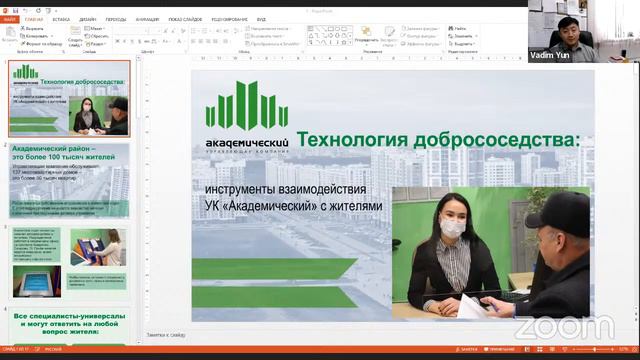Image resolution: width=640 pixels, height=360 pixels.
Task: Select slide 1 thumbnail Технология добрососедства
Action: (69, 98)
